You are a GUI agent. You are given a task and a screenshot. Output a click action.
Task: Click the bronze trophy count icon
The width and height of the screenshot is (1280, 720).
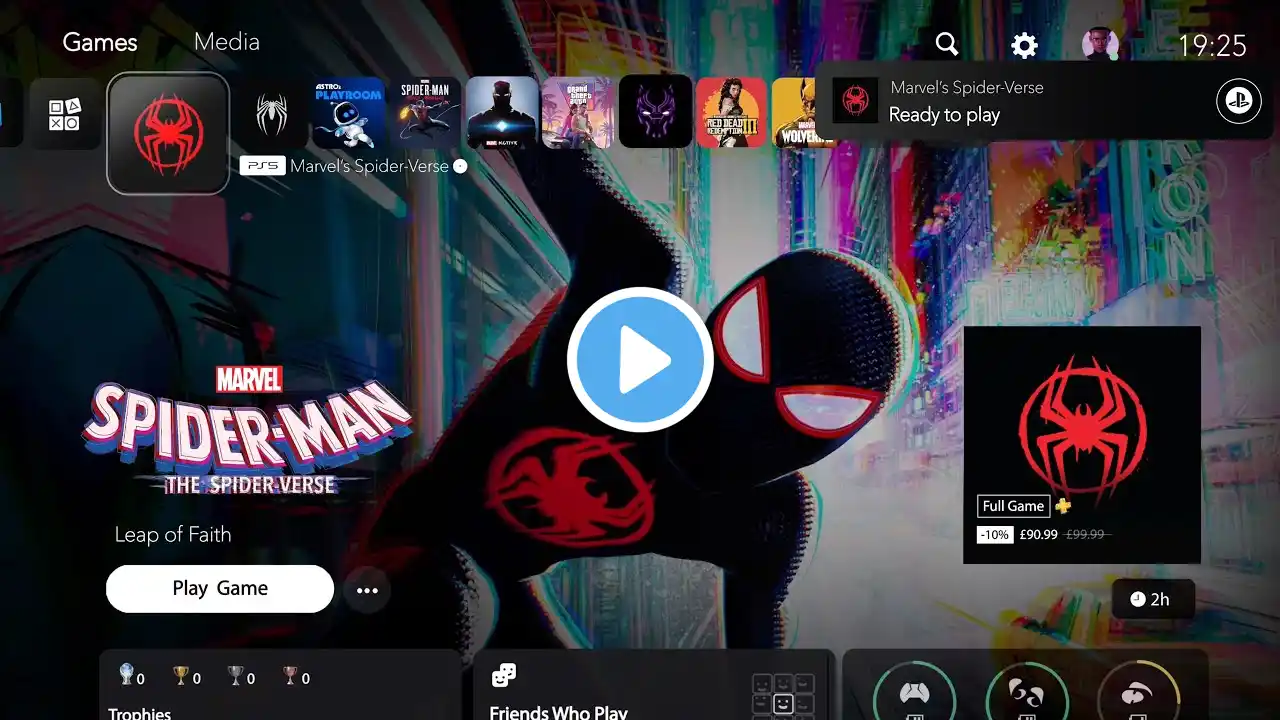291,676
